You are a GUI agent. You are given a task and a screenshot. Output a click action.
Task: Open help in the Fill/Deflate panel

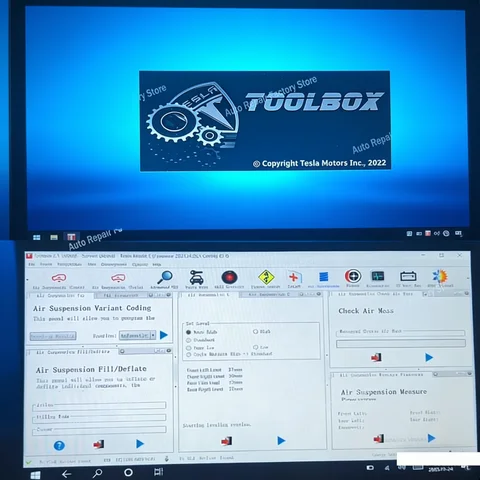point(59,445)
